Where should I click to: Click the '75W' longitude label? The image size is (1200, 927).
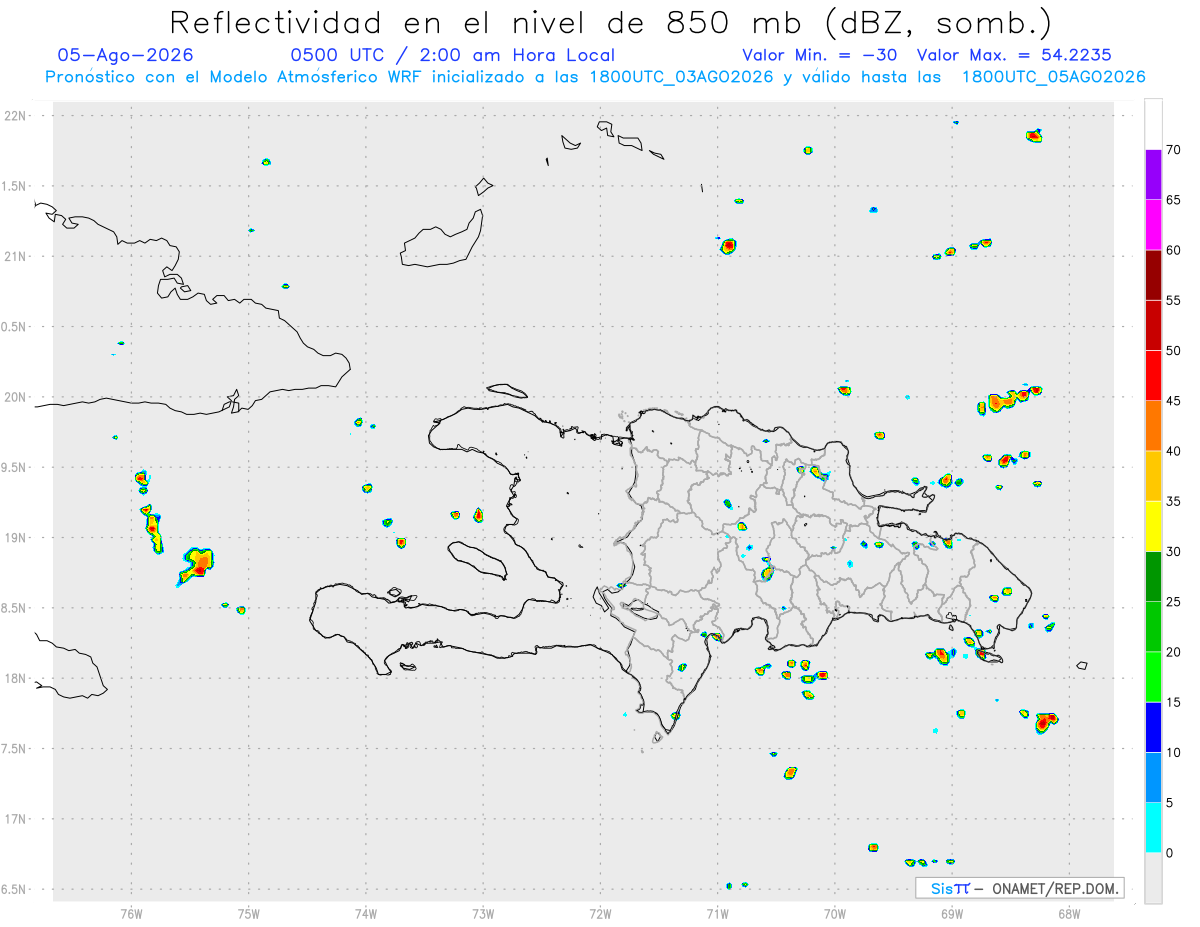[x=249, y=913]
